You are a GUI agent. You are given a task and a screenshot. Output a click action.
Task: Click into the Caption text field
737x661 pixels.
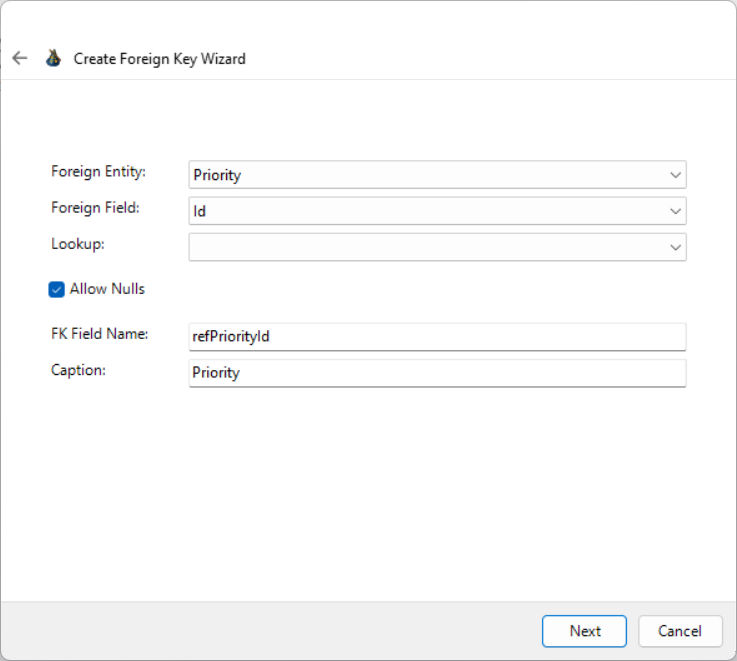pyautogui.click(x=436, y=373)
